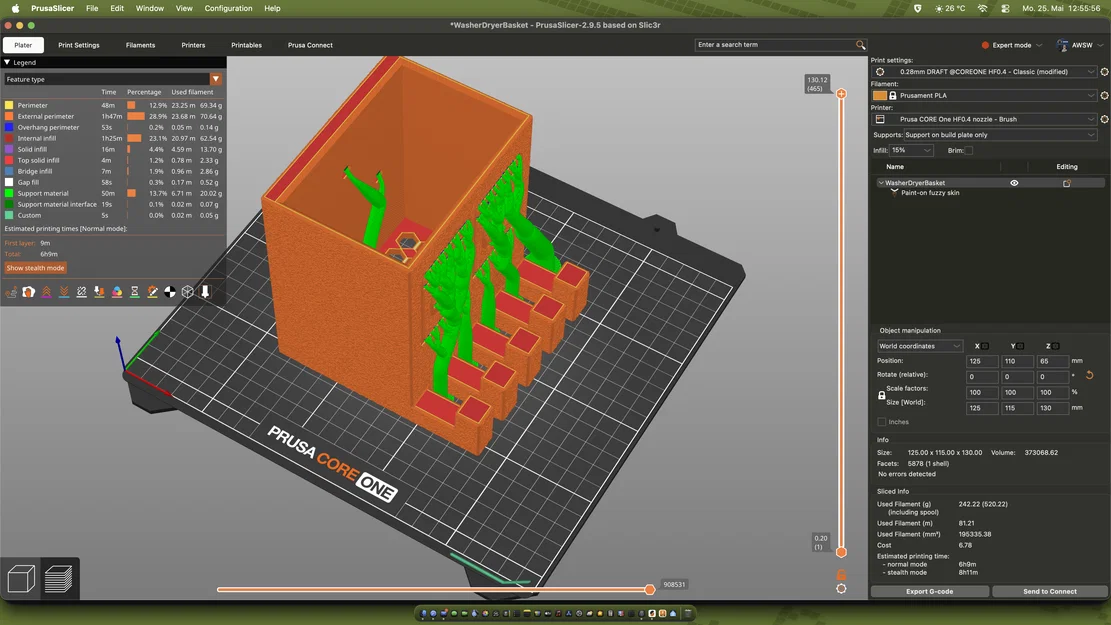The image size is (1111, 625).
Task: Click the WasherDryerBasket editing icon
Action: click(x=1066, y=183)
